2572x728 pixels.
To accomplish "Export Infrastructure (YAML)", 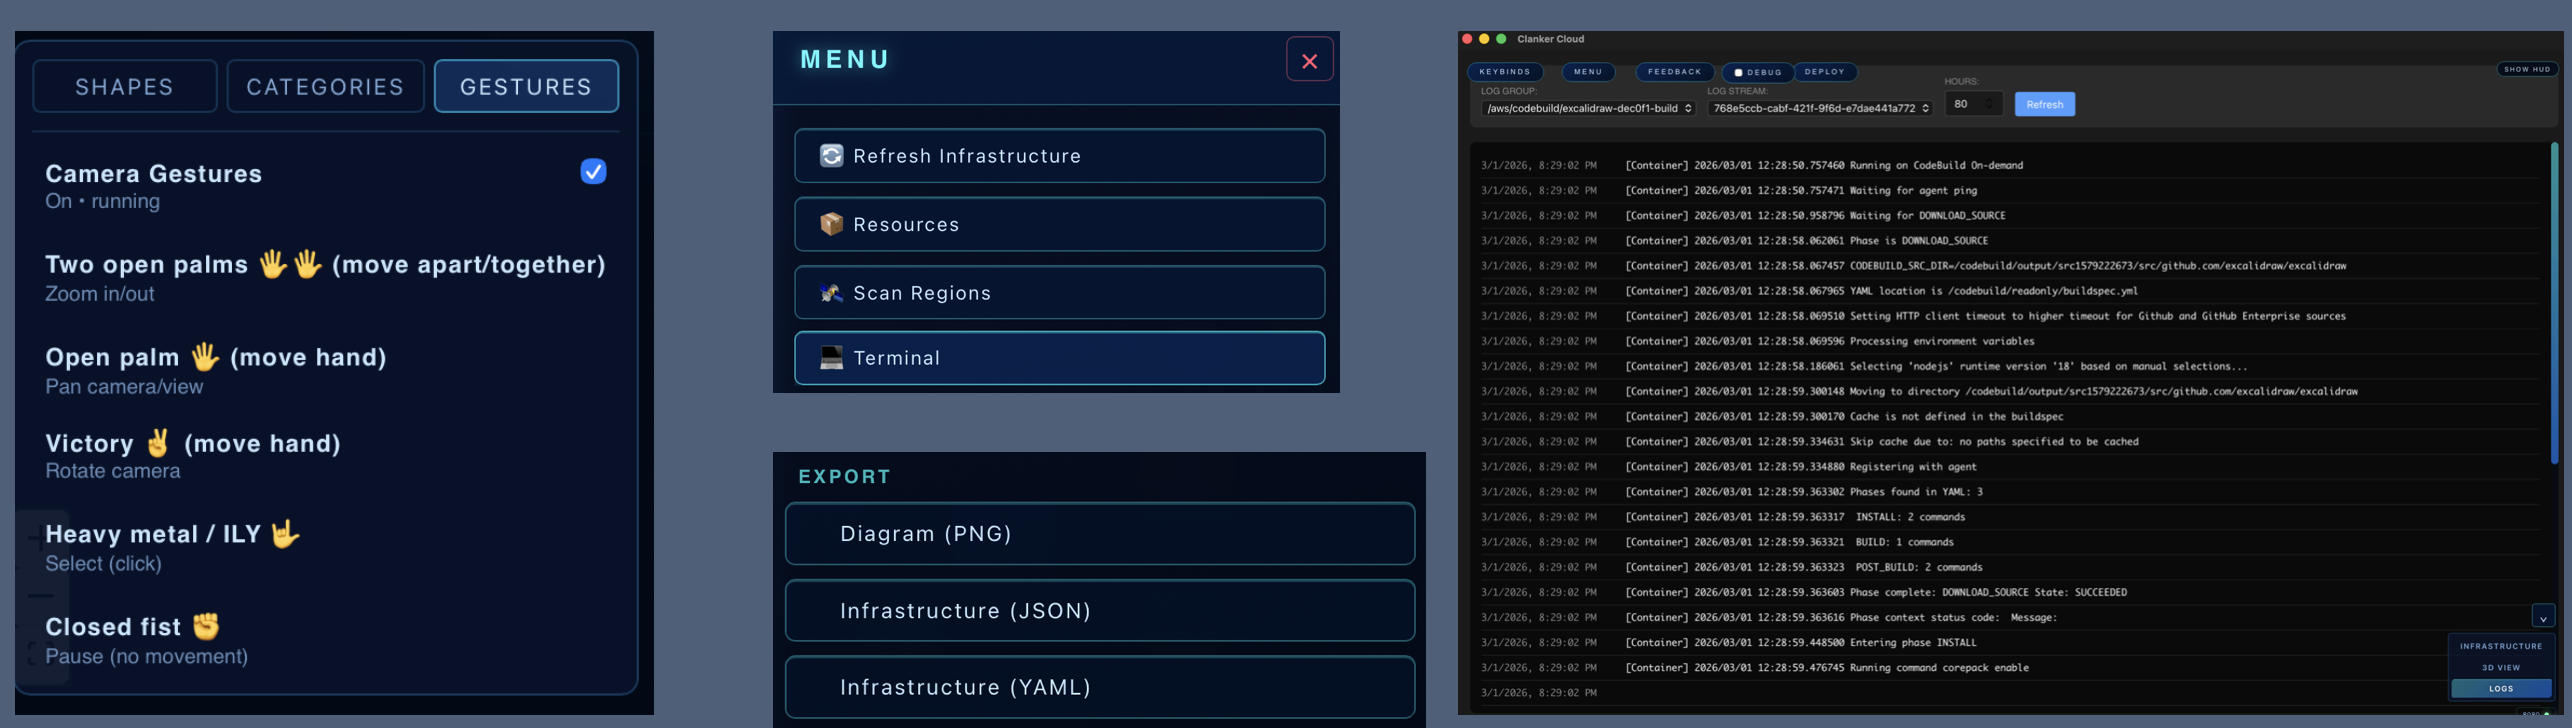I will [x=1099, y=687].
